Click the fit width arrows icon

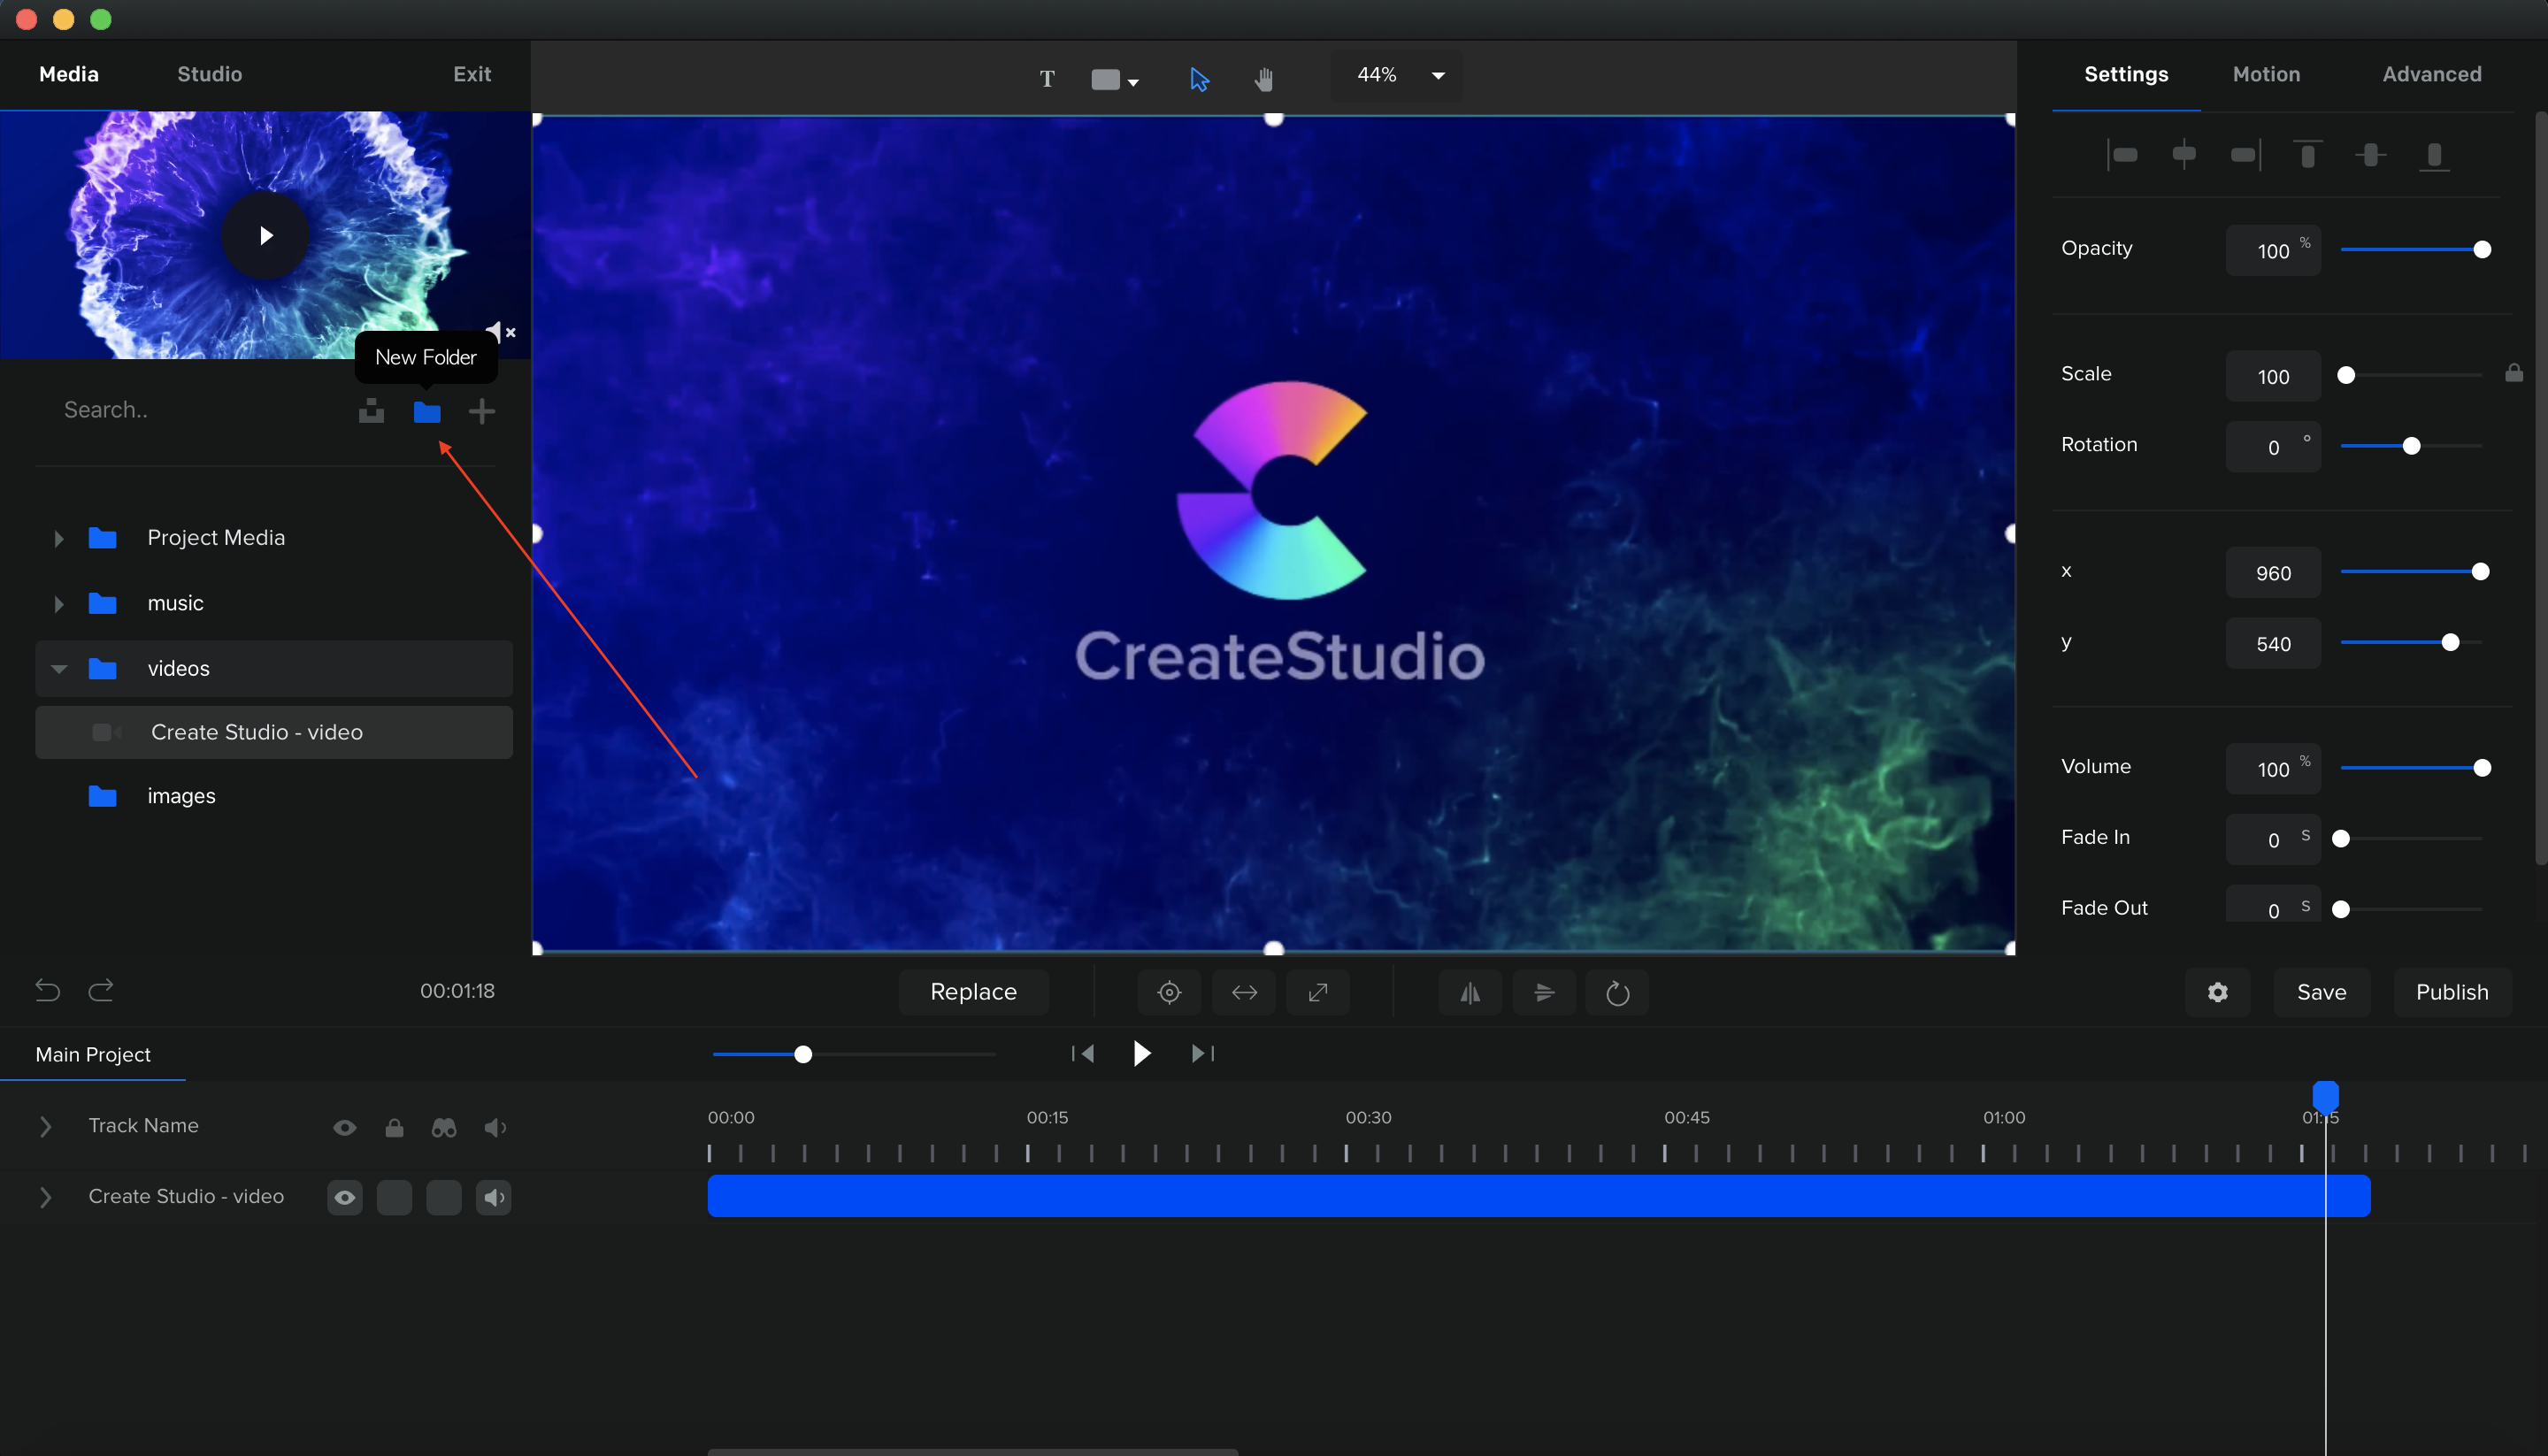pos(1244,993)
